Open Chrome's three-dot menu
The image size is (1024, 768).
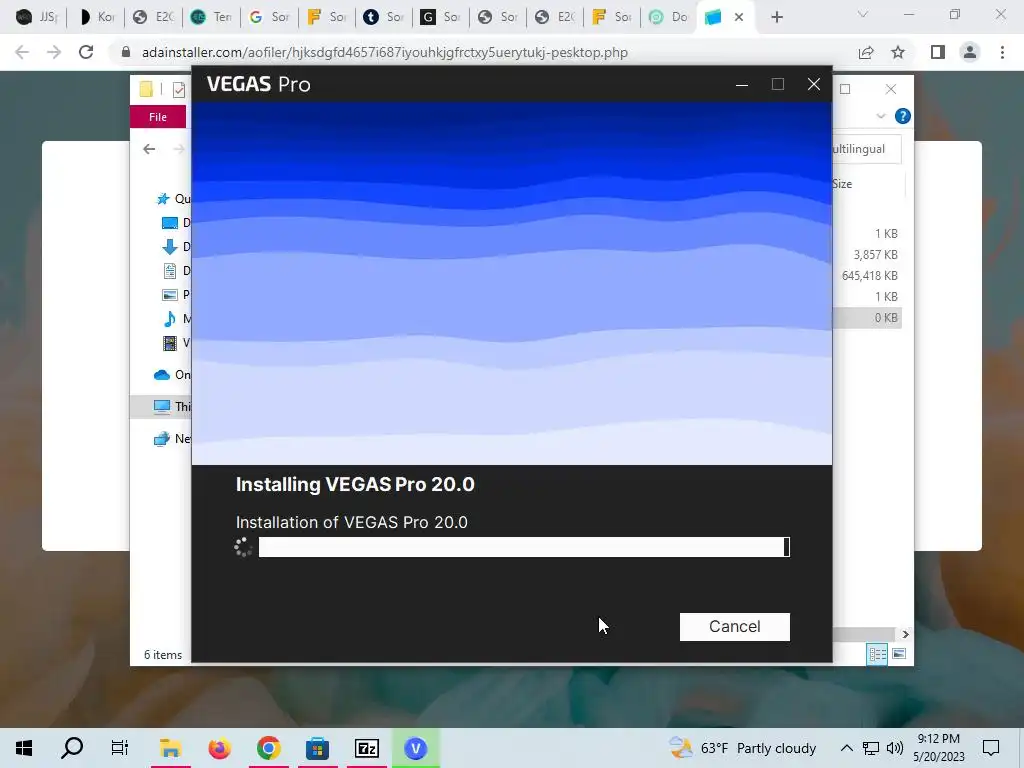[x=1002, y=52]
